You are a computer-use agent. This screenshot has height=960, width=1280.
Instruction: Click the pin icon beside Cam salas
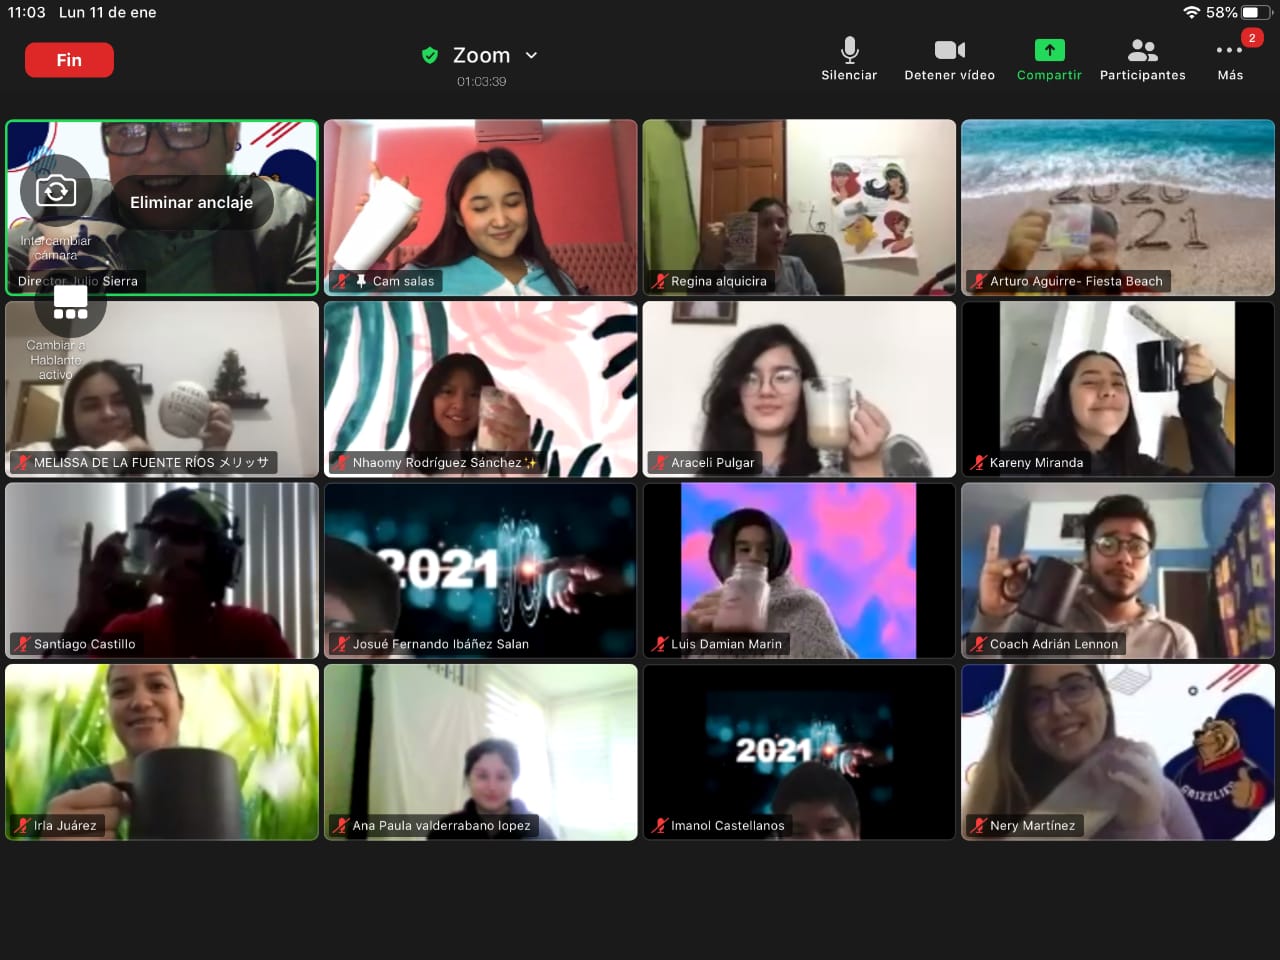pos(361,281)
